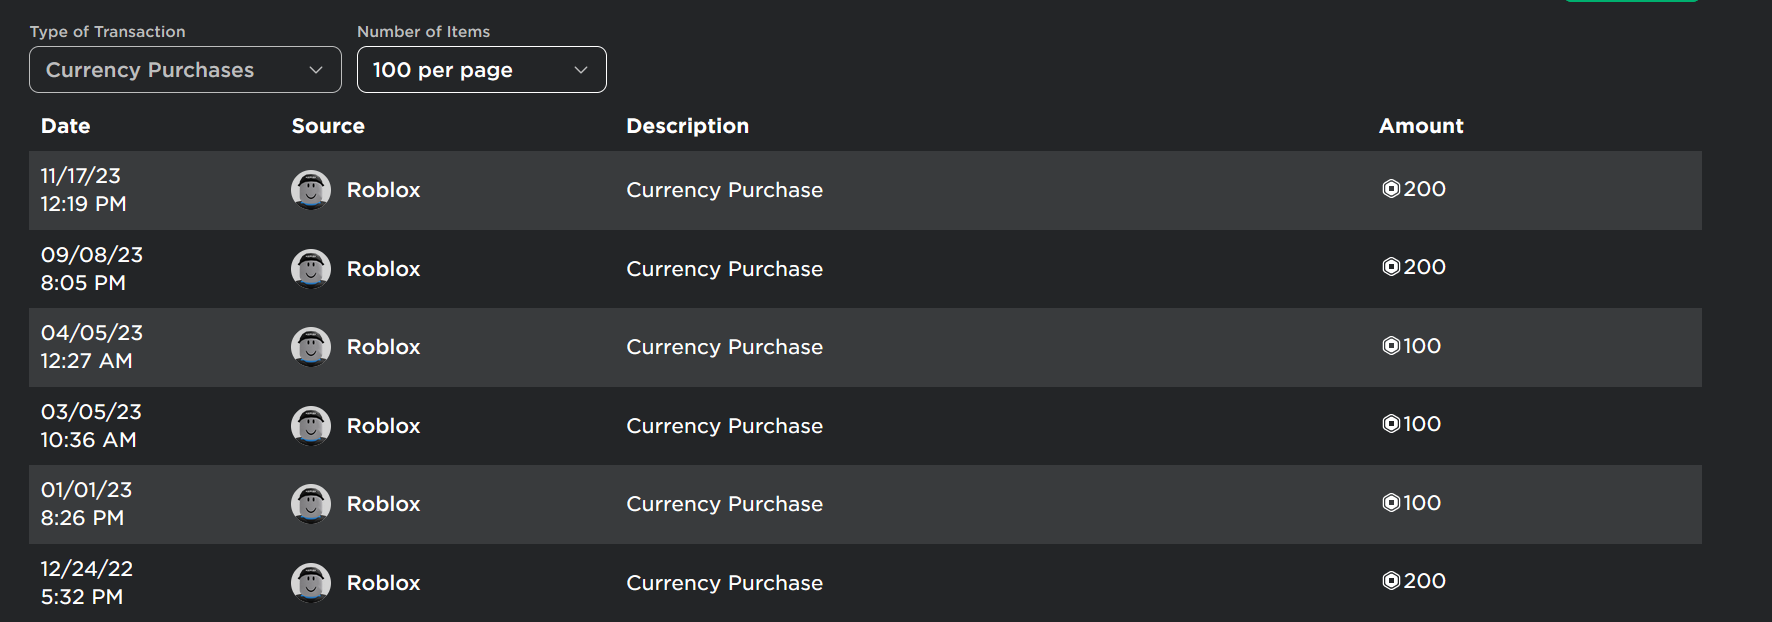Click the Robux icon beside the top 200 amount
The width and height of the screenshot is (1772, 622).
[x=1390, y=188]
